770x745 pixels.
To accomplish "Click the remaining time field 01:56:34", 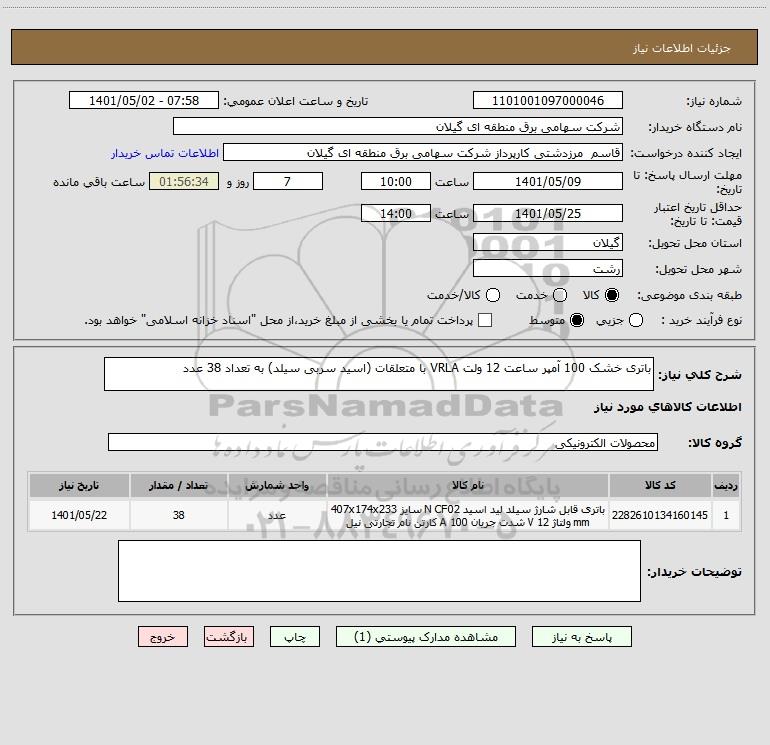I will (x=184, y=181).
